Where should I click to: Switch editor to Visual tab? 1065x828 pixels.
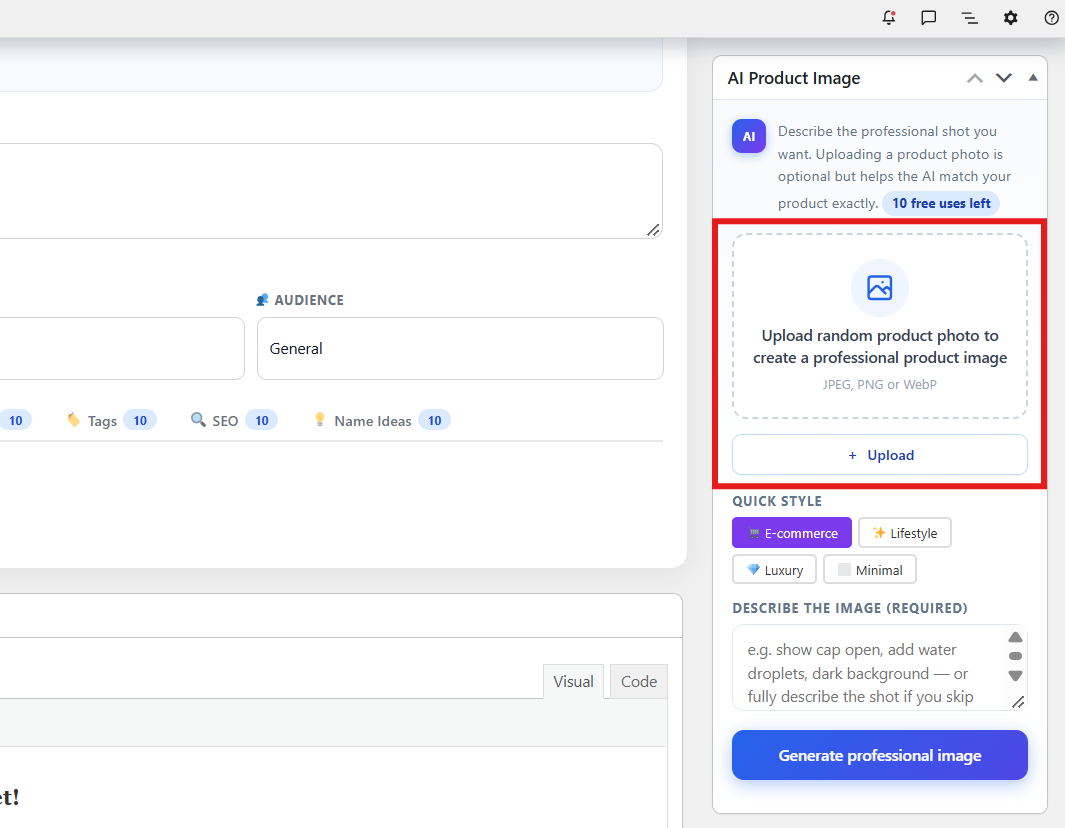click(x=573, y=681)
